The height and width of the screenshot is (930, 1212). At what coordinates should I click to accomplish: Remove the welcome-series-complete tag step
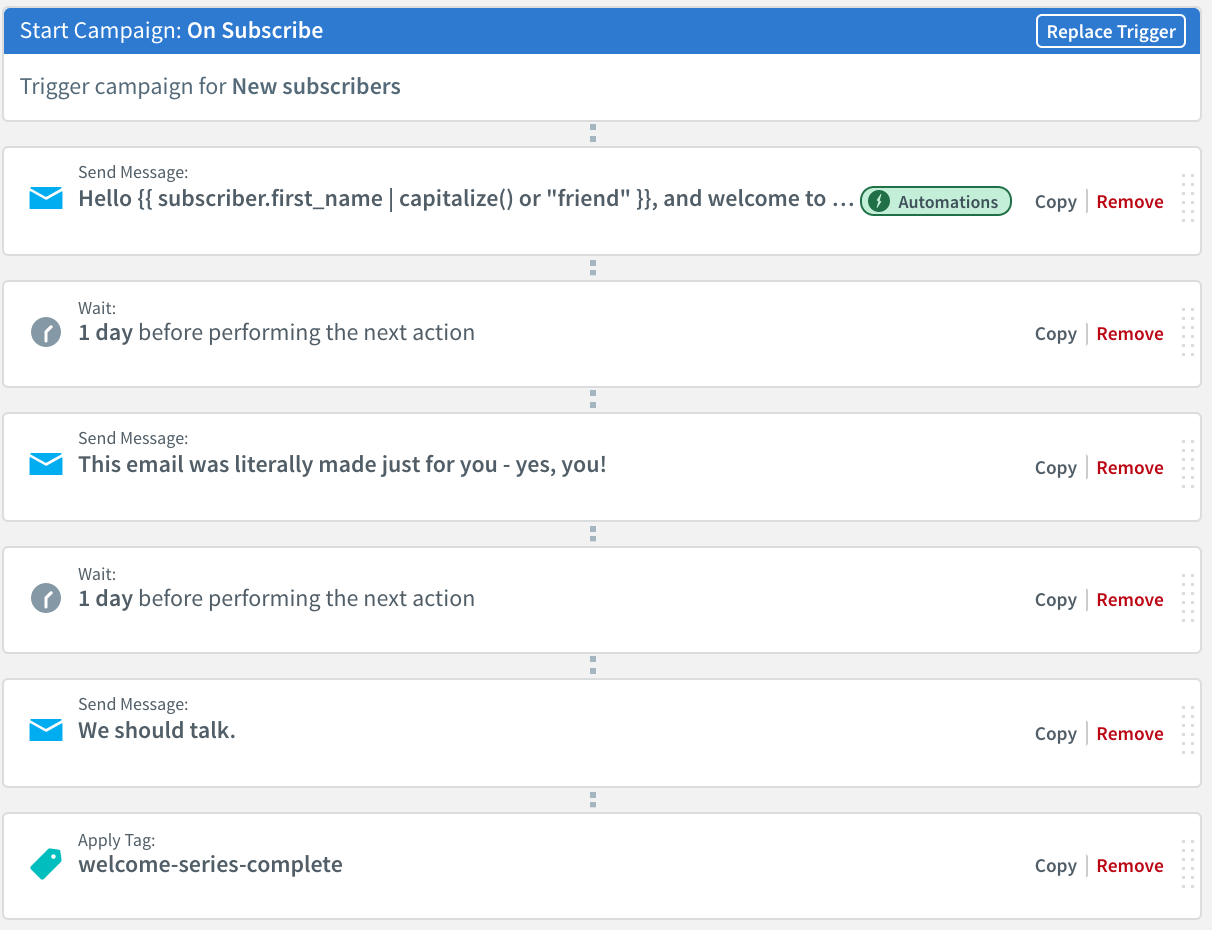click(x=1129, y=865)
